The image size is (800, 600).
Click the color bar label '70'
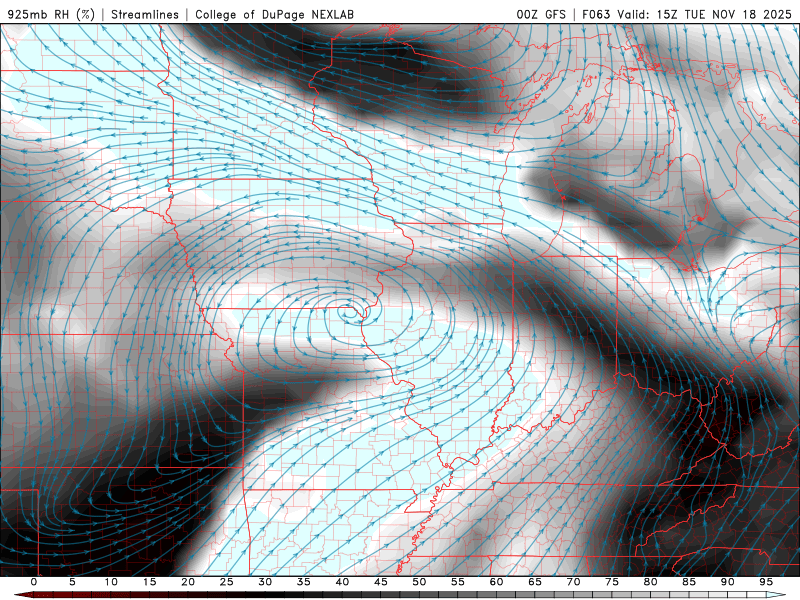pos(573,582)
